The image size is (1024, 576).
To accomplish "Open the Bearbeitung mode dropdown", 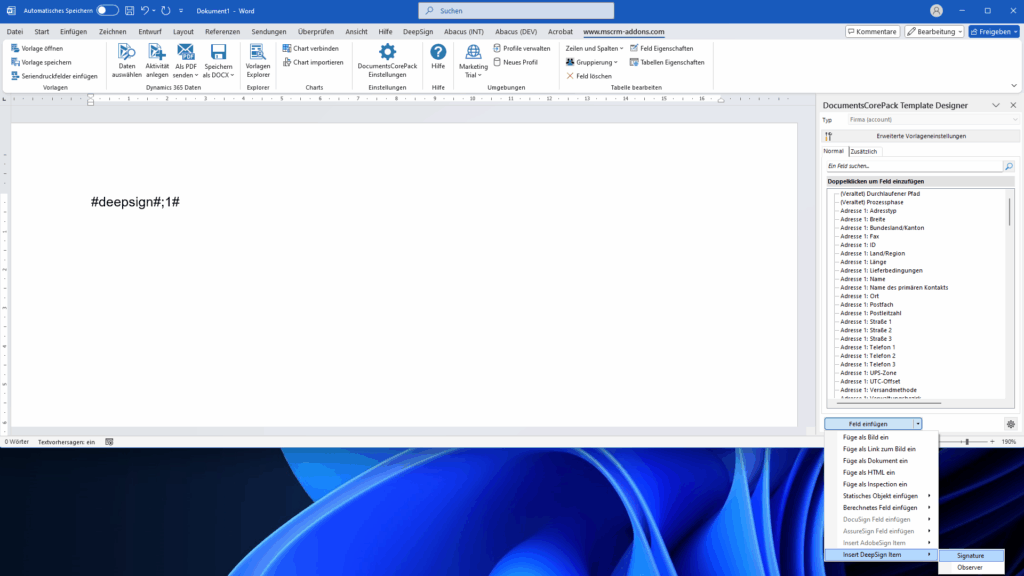I will 935,31.
